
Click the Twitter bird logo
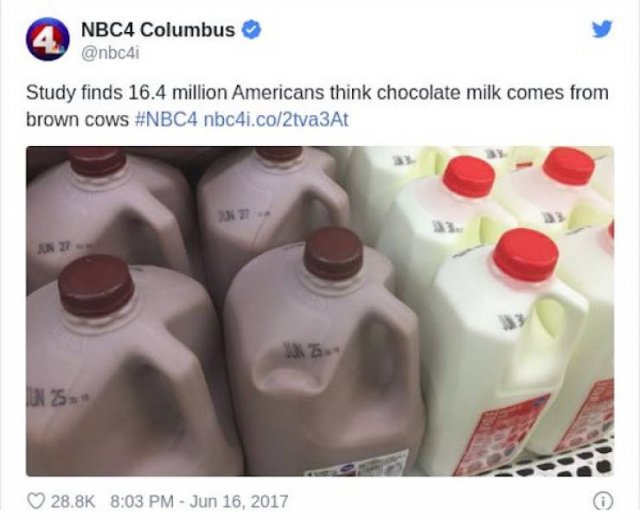pos(602,29)
